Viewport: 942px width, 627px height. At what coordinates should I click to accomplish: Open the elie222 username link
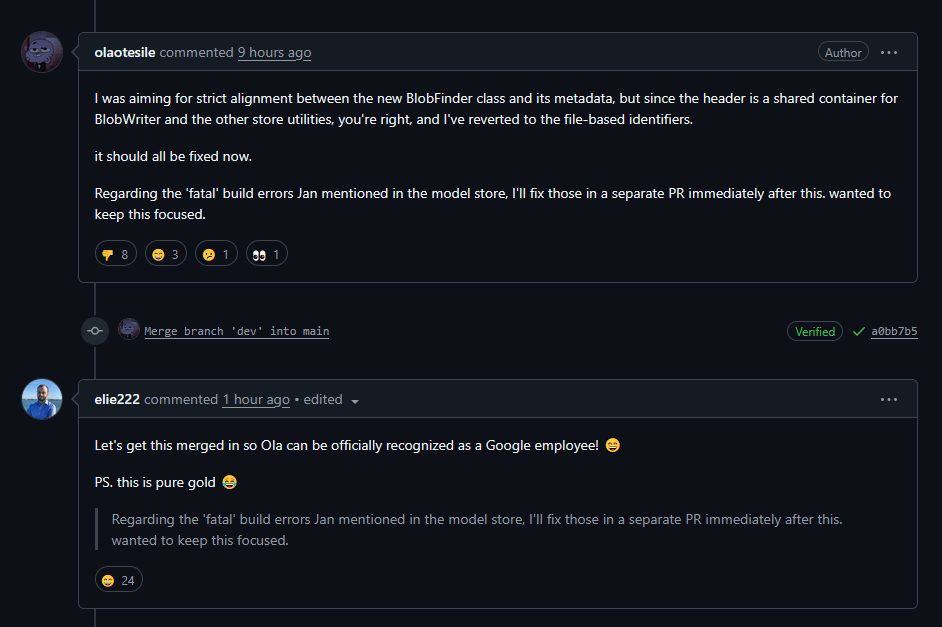tap(118, 399)
